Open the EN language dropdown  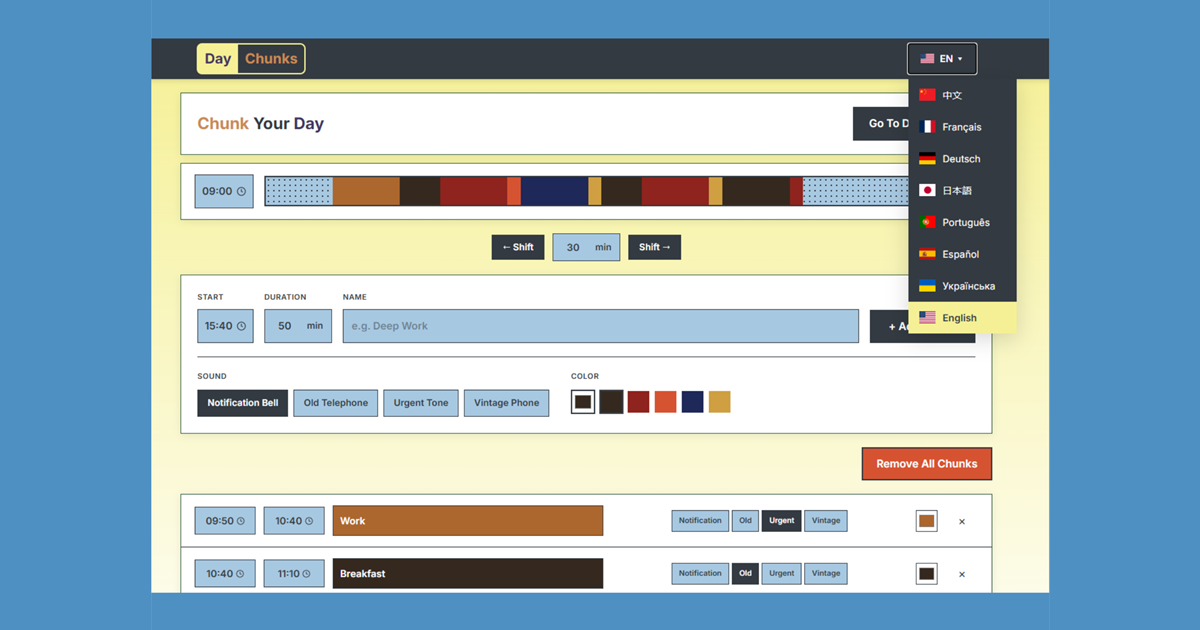pyautogui.click(x=942, y=59)
